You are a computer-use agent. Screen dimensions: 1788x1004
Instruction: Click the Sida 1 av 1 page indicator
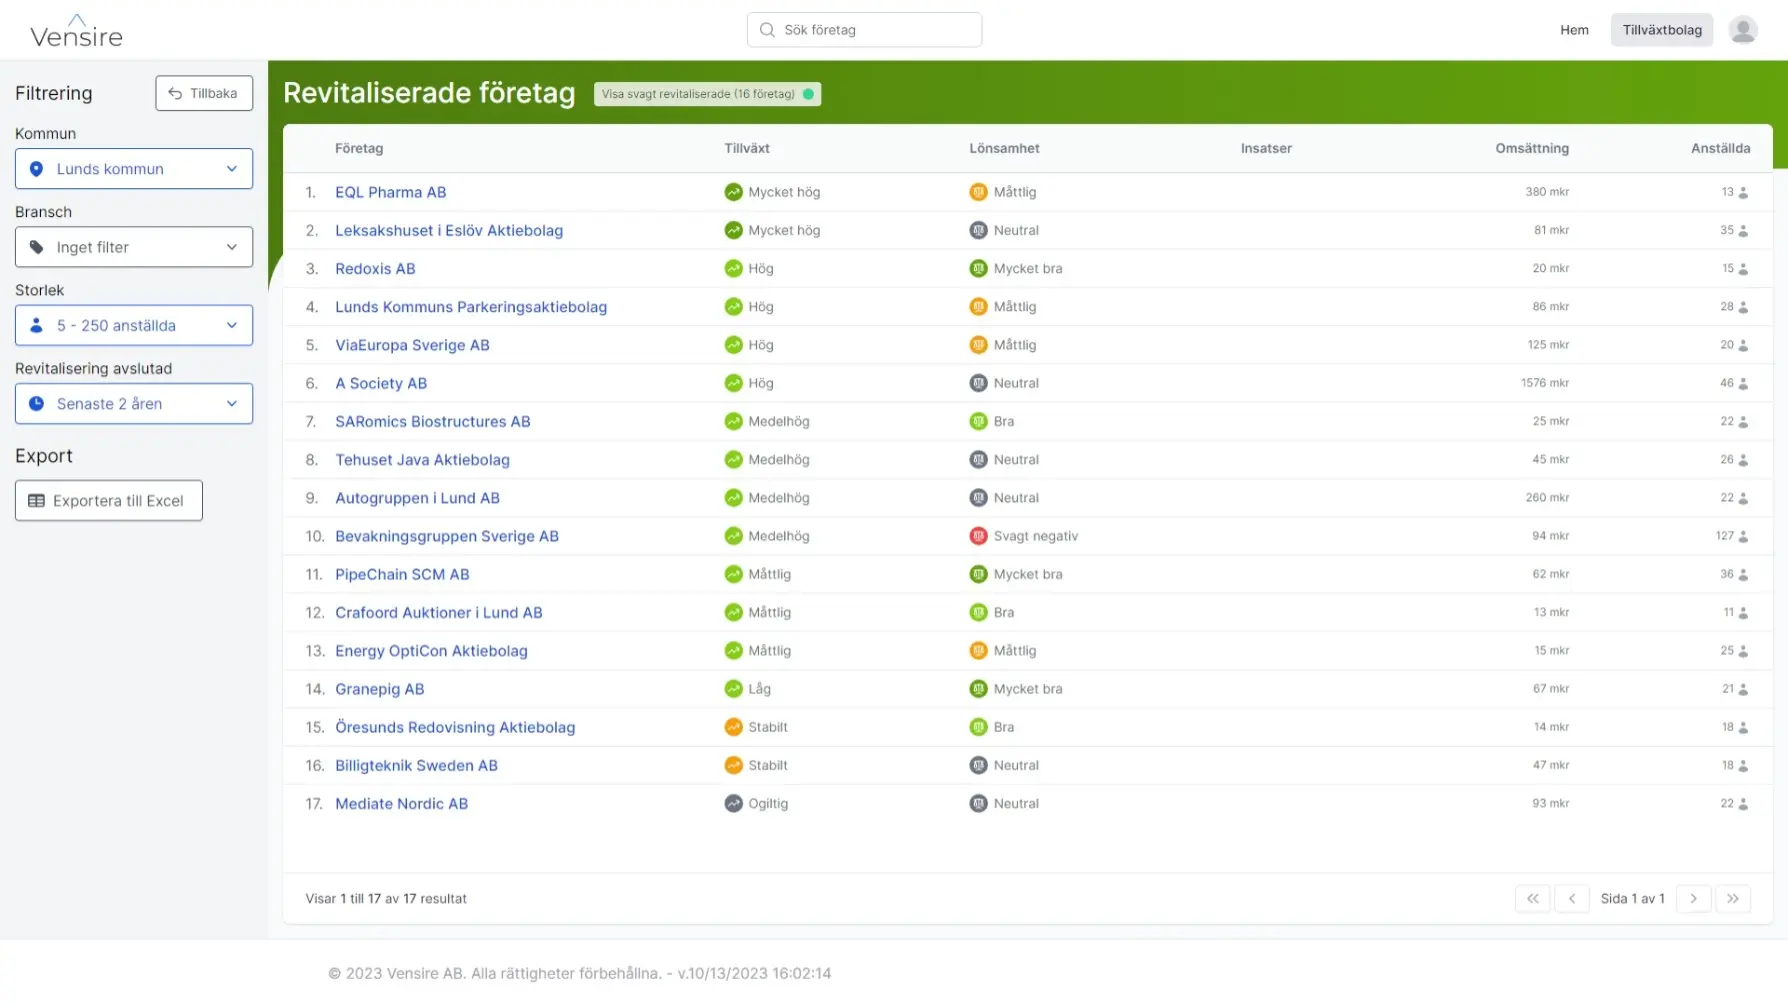pyautogui.click(x=1633, y=899)
